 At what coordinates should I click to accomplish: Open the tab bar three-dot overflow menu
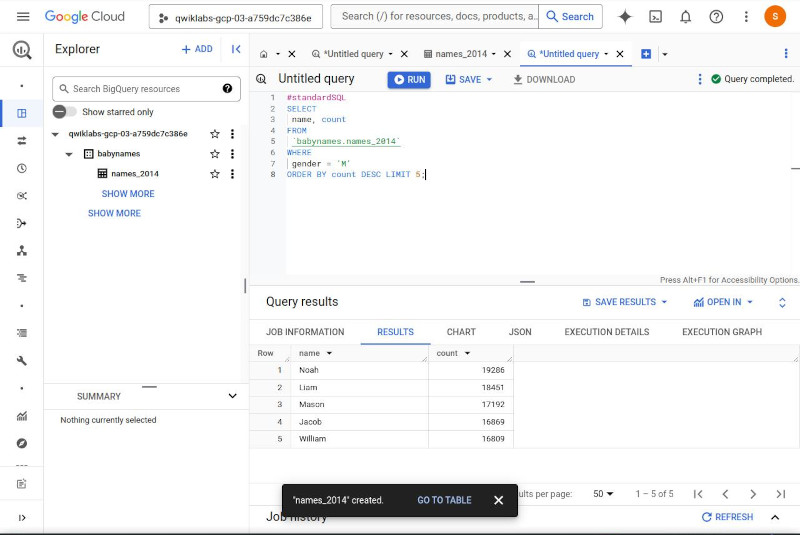pyautogui.click(x=785, y=54)
